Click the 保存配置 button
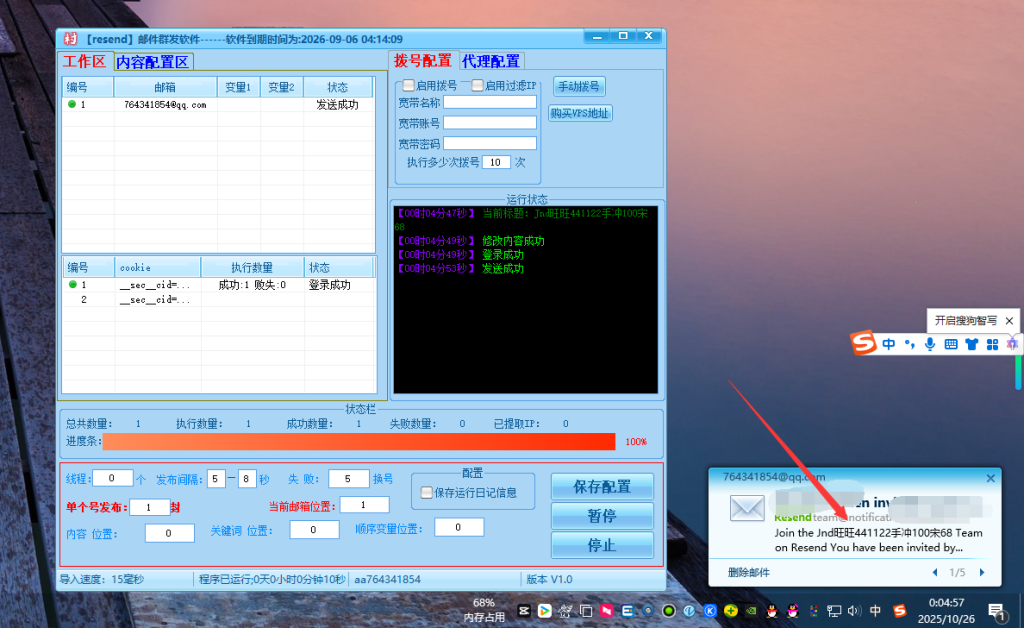This screenshot has width=1024, height=628. [x=602, y=487]
